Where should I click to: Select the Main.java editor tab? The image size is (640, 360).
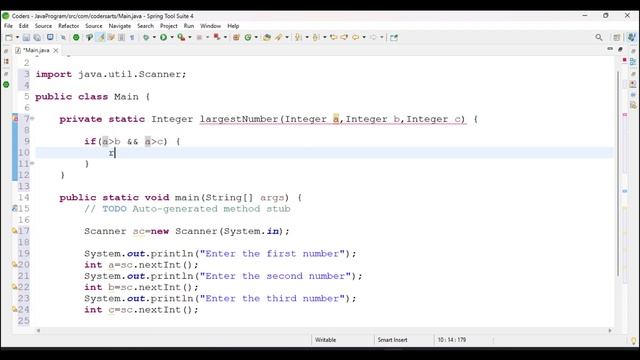(36, 50)
